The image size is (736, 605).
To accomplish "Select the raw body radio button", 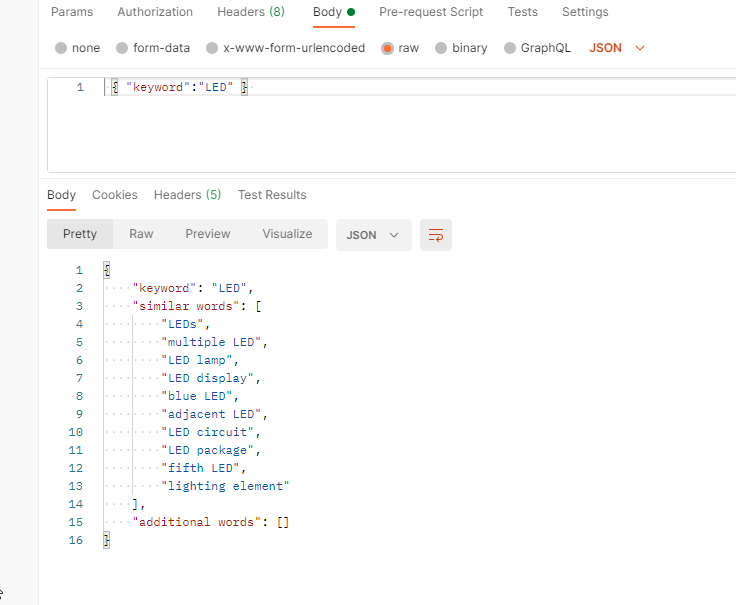I will (387, 48).
